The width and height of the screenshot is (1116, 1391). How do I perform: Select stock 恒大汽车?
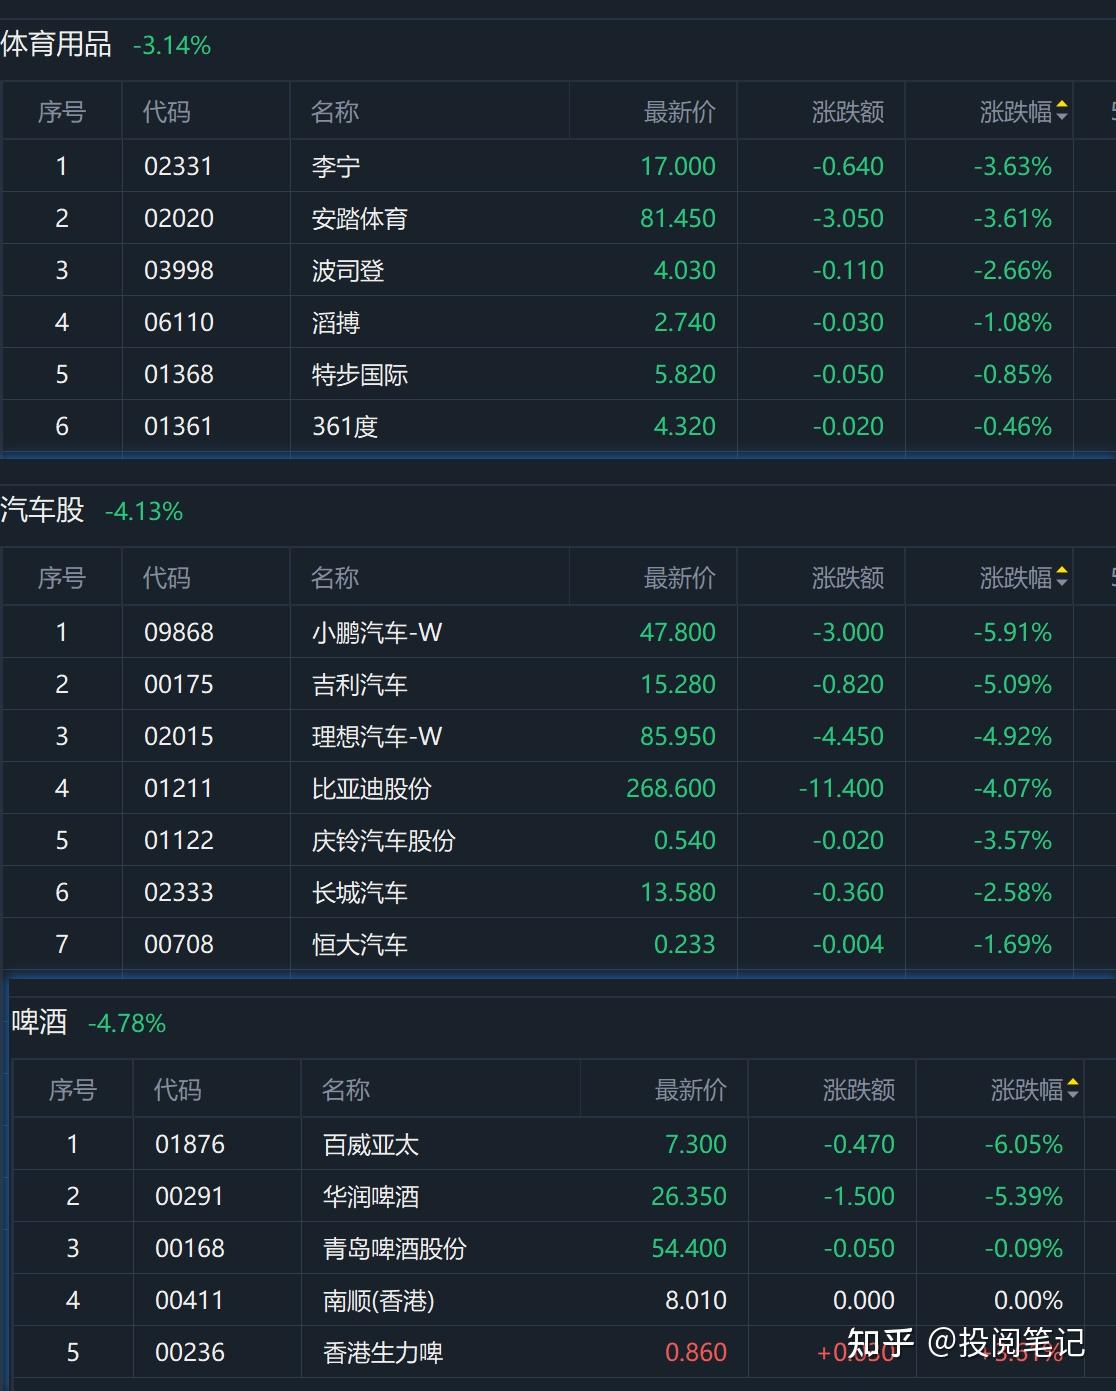[x=359, y=944]
